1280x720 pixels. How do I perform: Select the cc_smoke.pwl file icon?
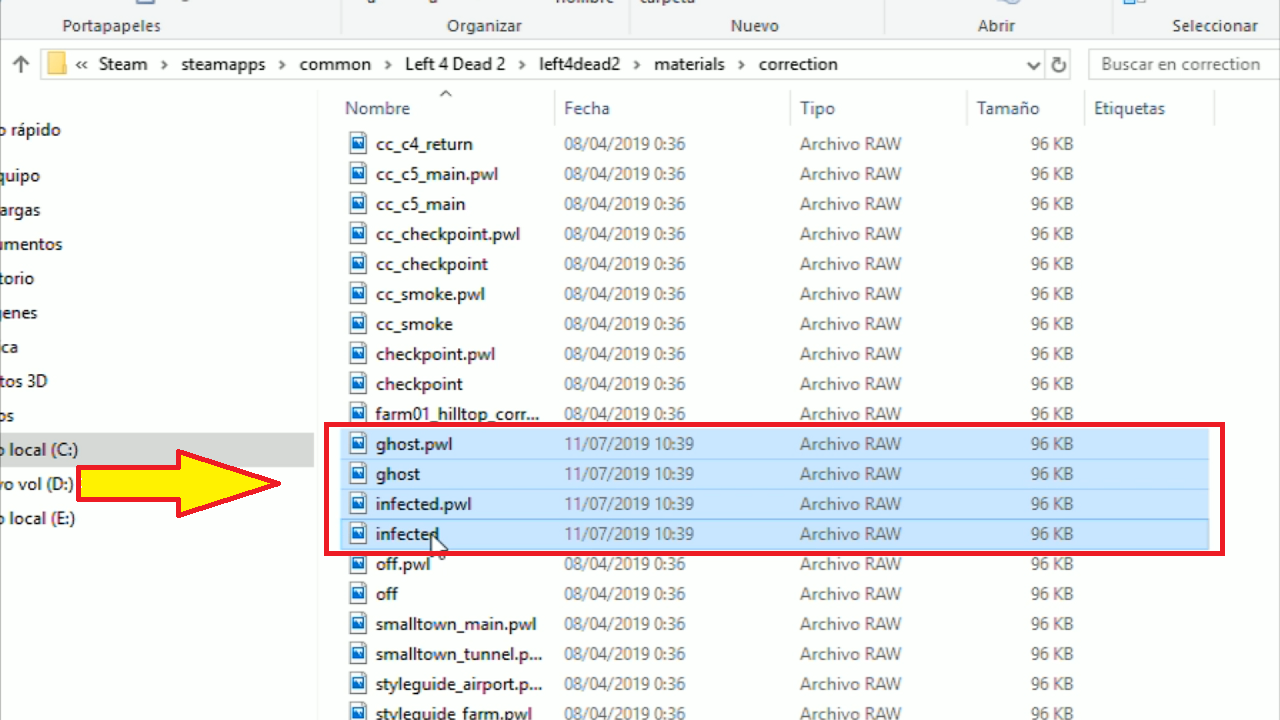(359, 293)
